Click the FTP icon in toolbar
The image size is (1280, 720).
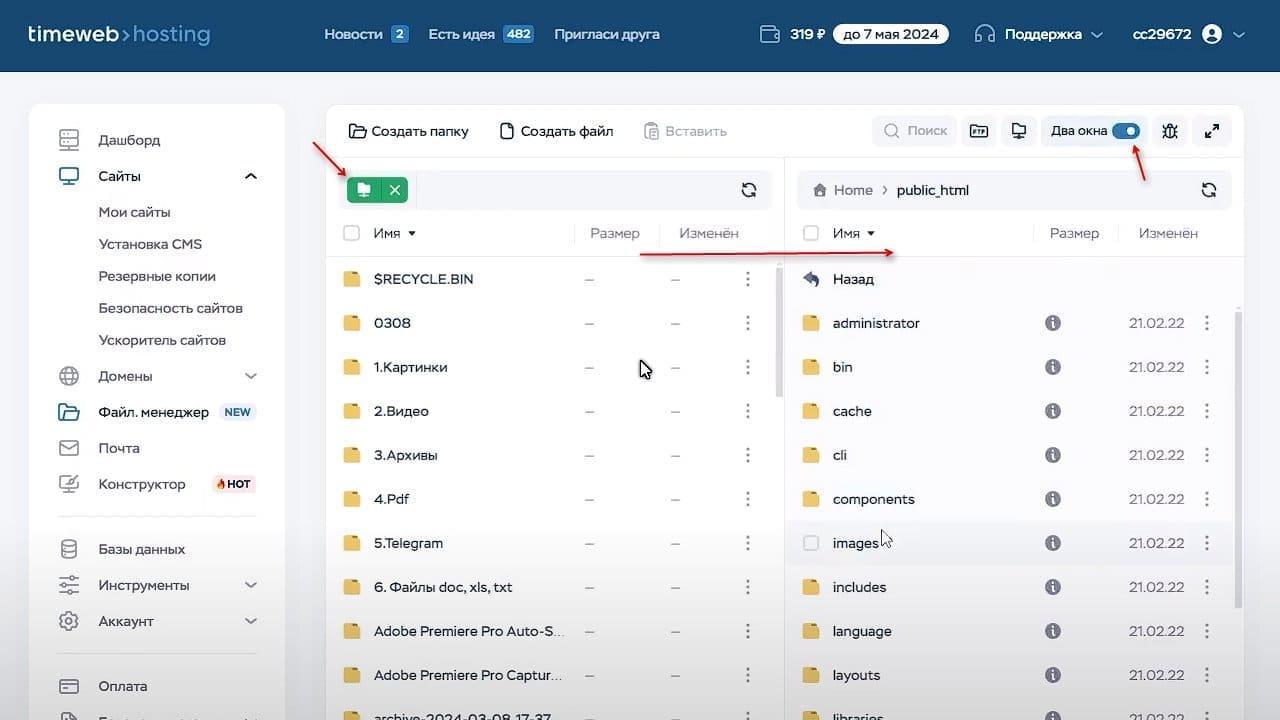(979, 131)
